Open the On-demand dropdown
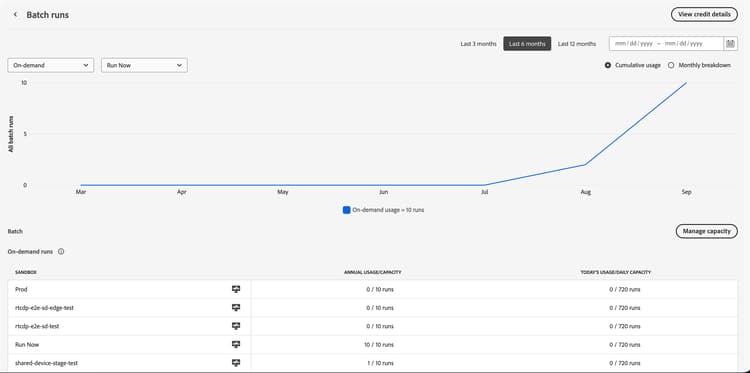The image size is (750, 373). tap(51, 66)
